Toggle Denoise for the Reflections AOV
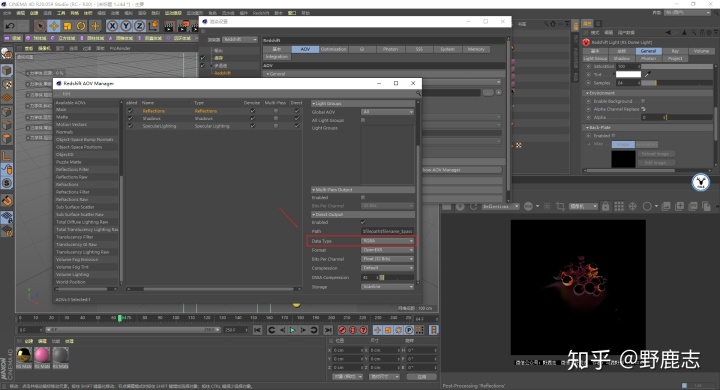Image resolution: width=720 pixels, height=390 pixels. pyautogui.click(x=252, y=111)
